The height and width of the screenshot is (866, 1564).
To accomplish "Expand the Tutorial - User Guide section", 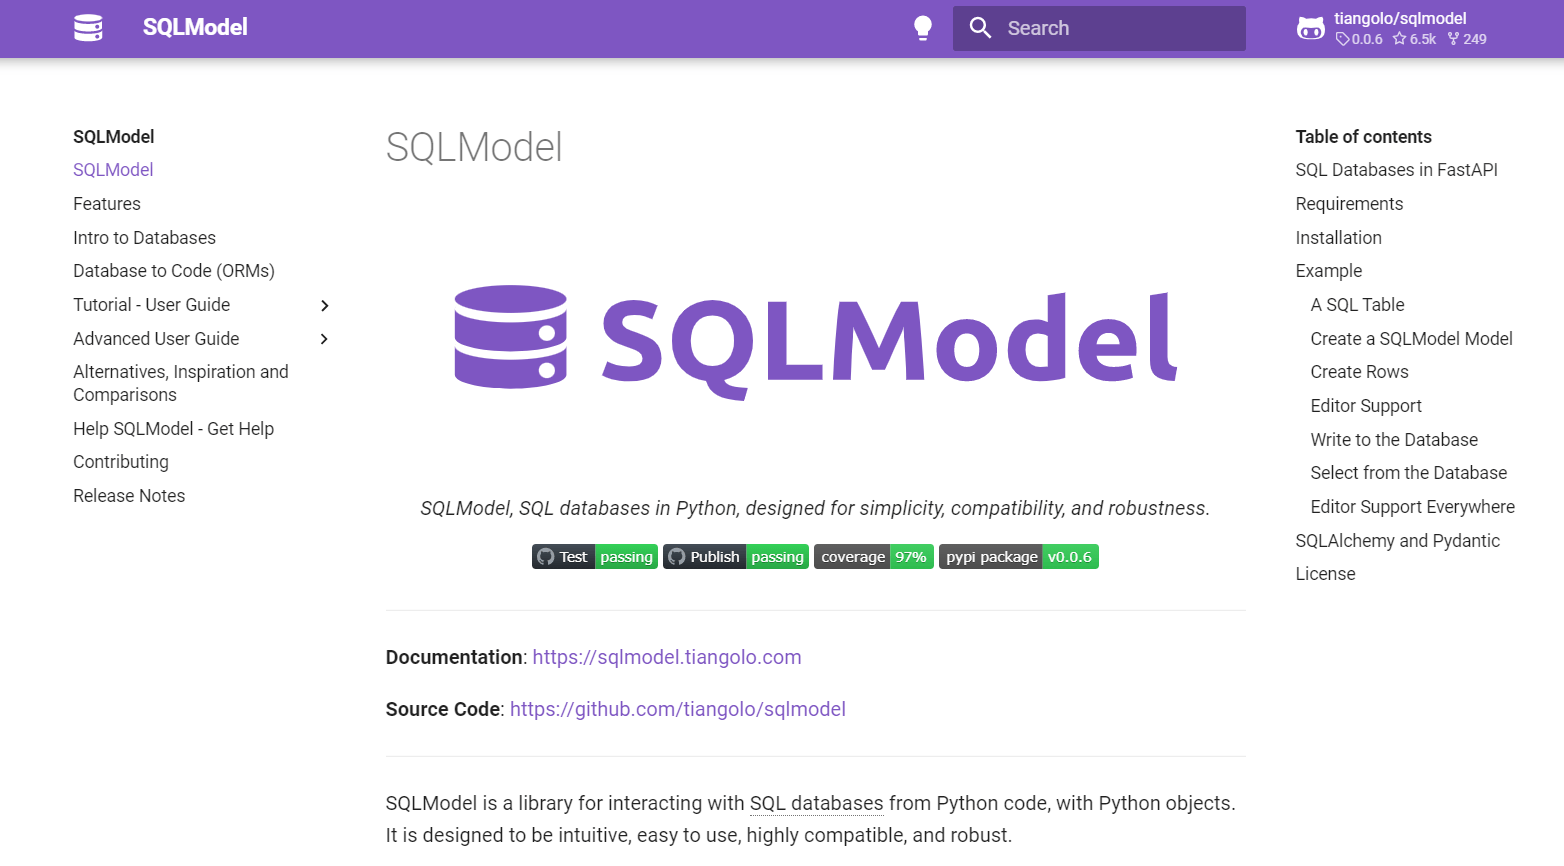I will pyautogui.click(x=324, y=306).
